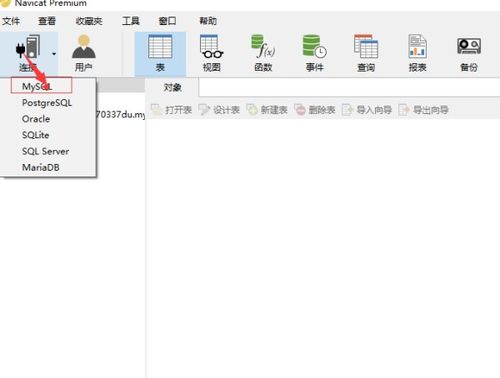Open the Favorites (收藏夹) menu
Image resolution: width=500 pixels, height=378 pixels.
[x=89, y=21]
